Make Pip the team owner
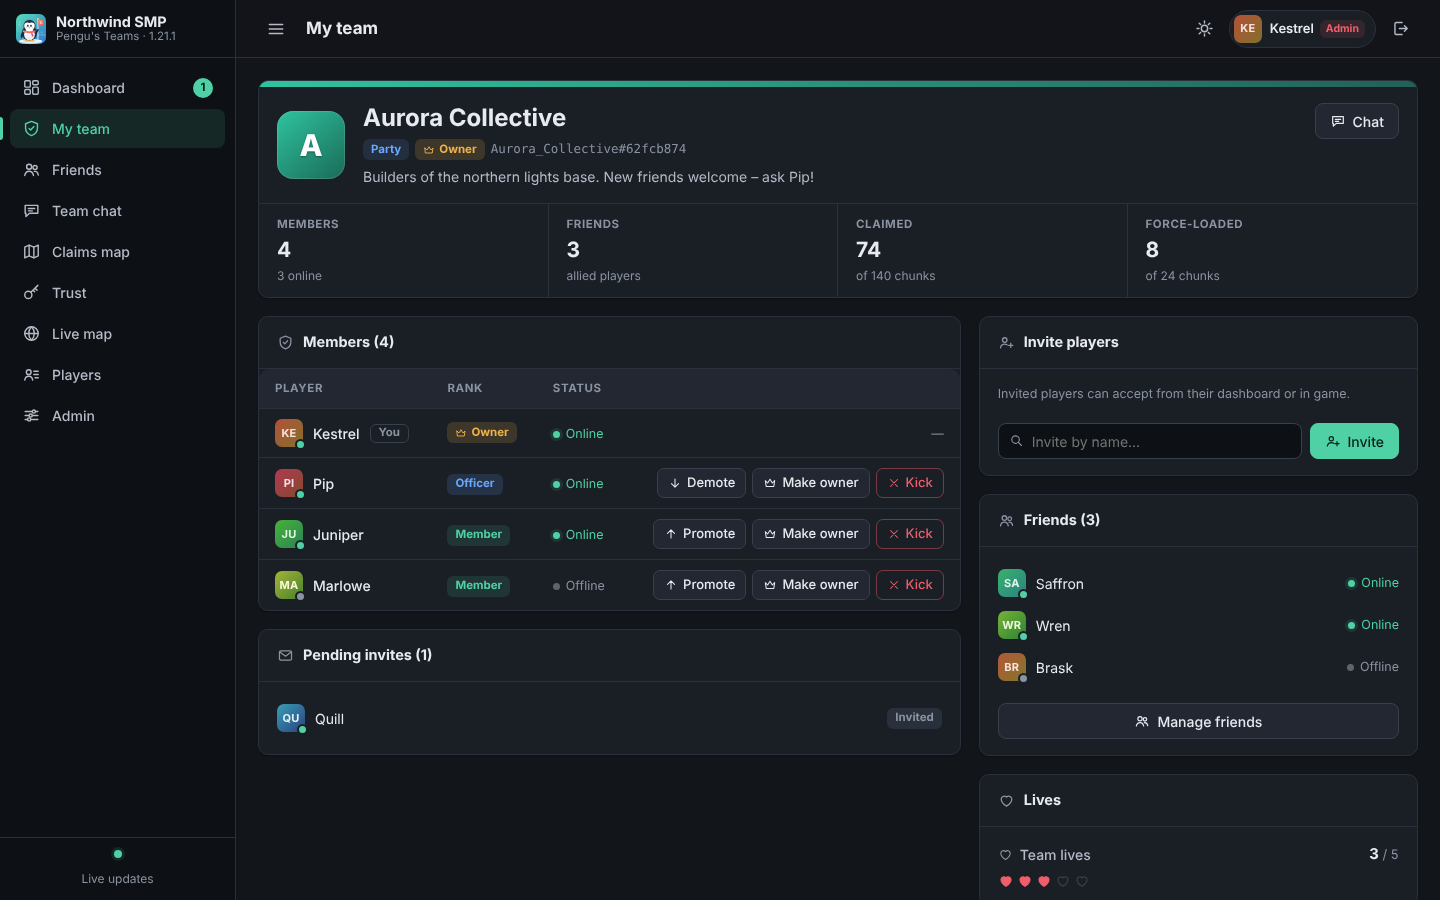Viewport: 1440px width, 900px height. point(811,483)
